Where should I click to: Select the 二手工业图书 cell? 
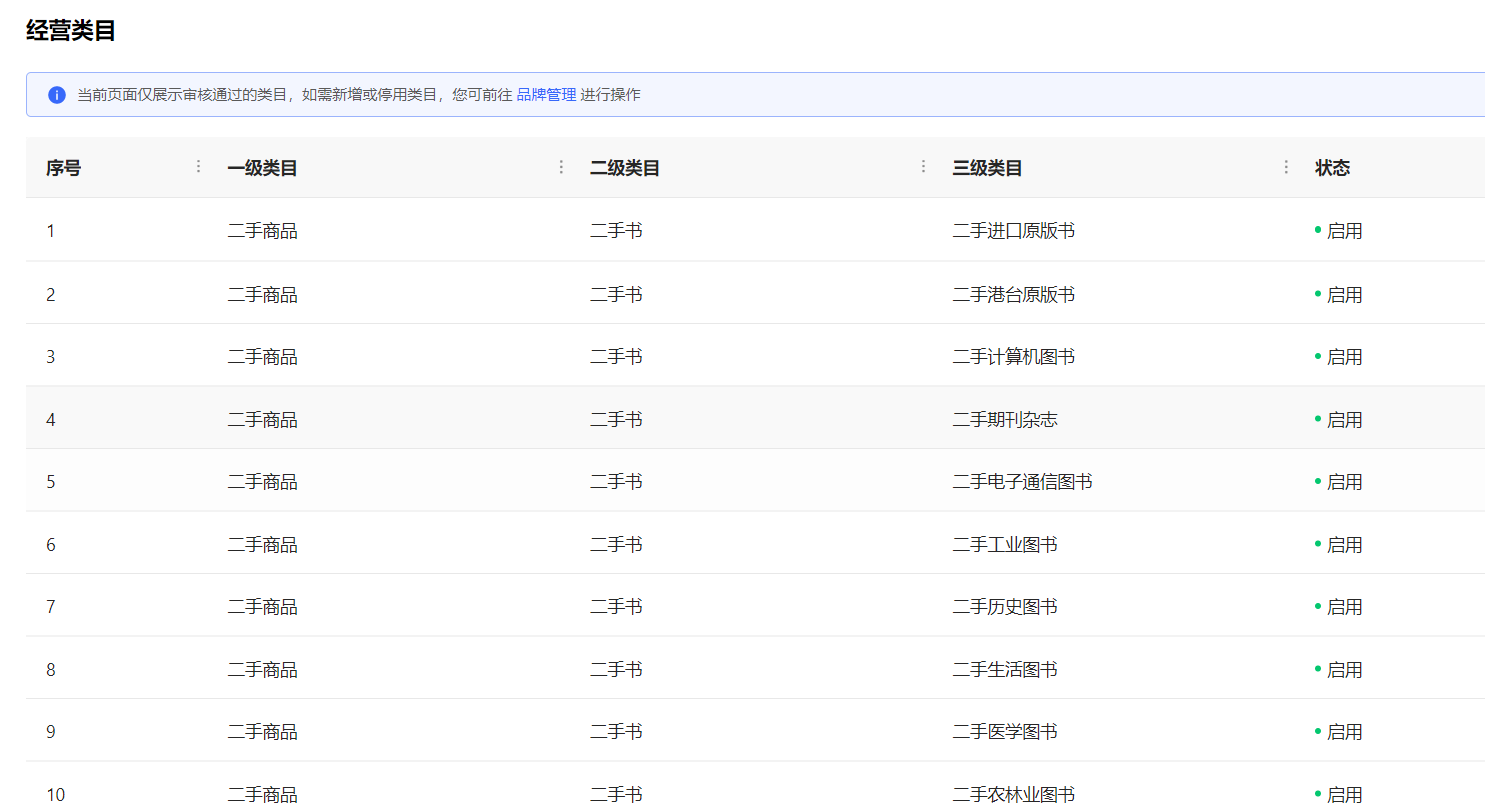point(1005,545)
